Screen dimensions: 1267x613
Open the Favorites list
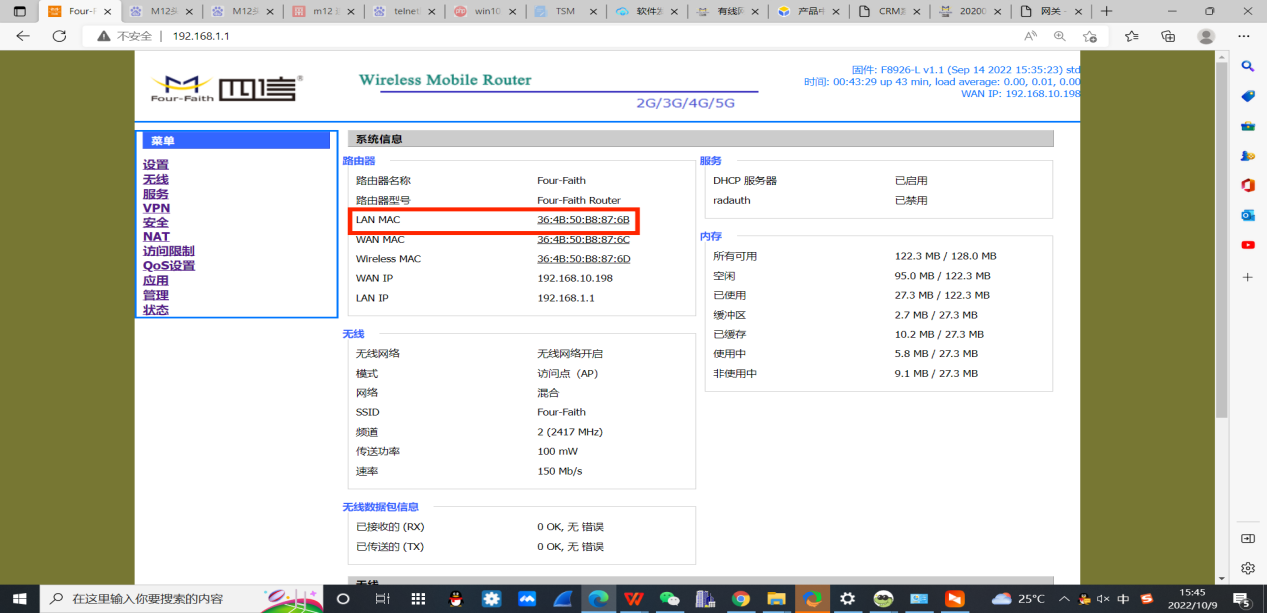(x=1131, y=36)
